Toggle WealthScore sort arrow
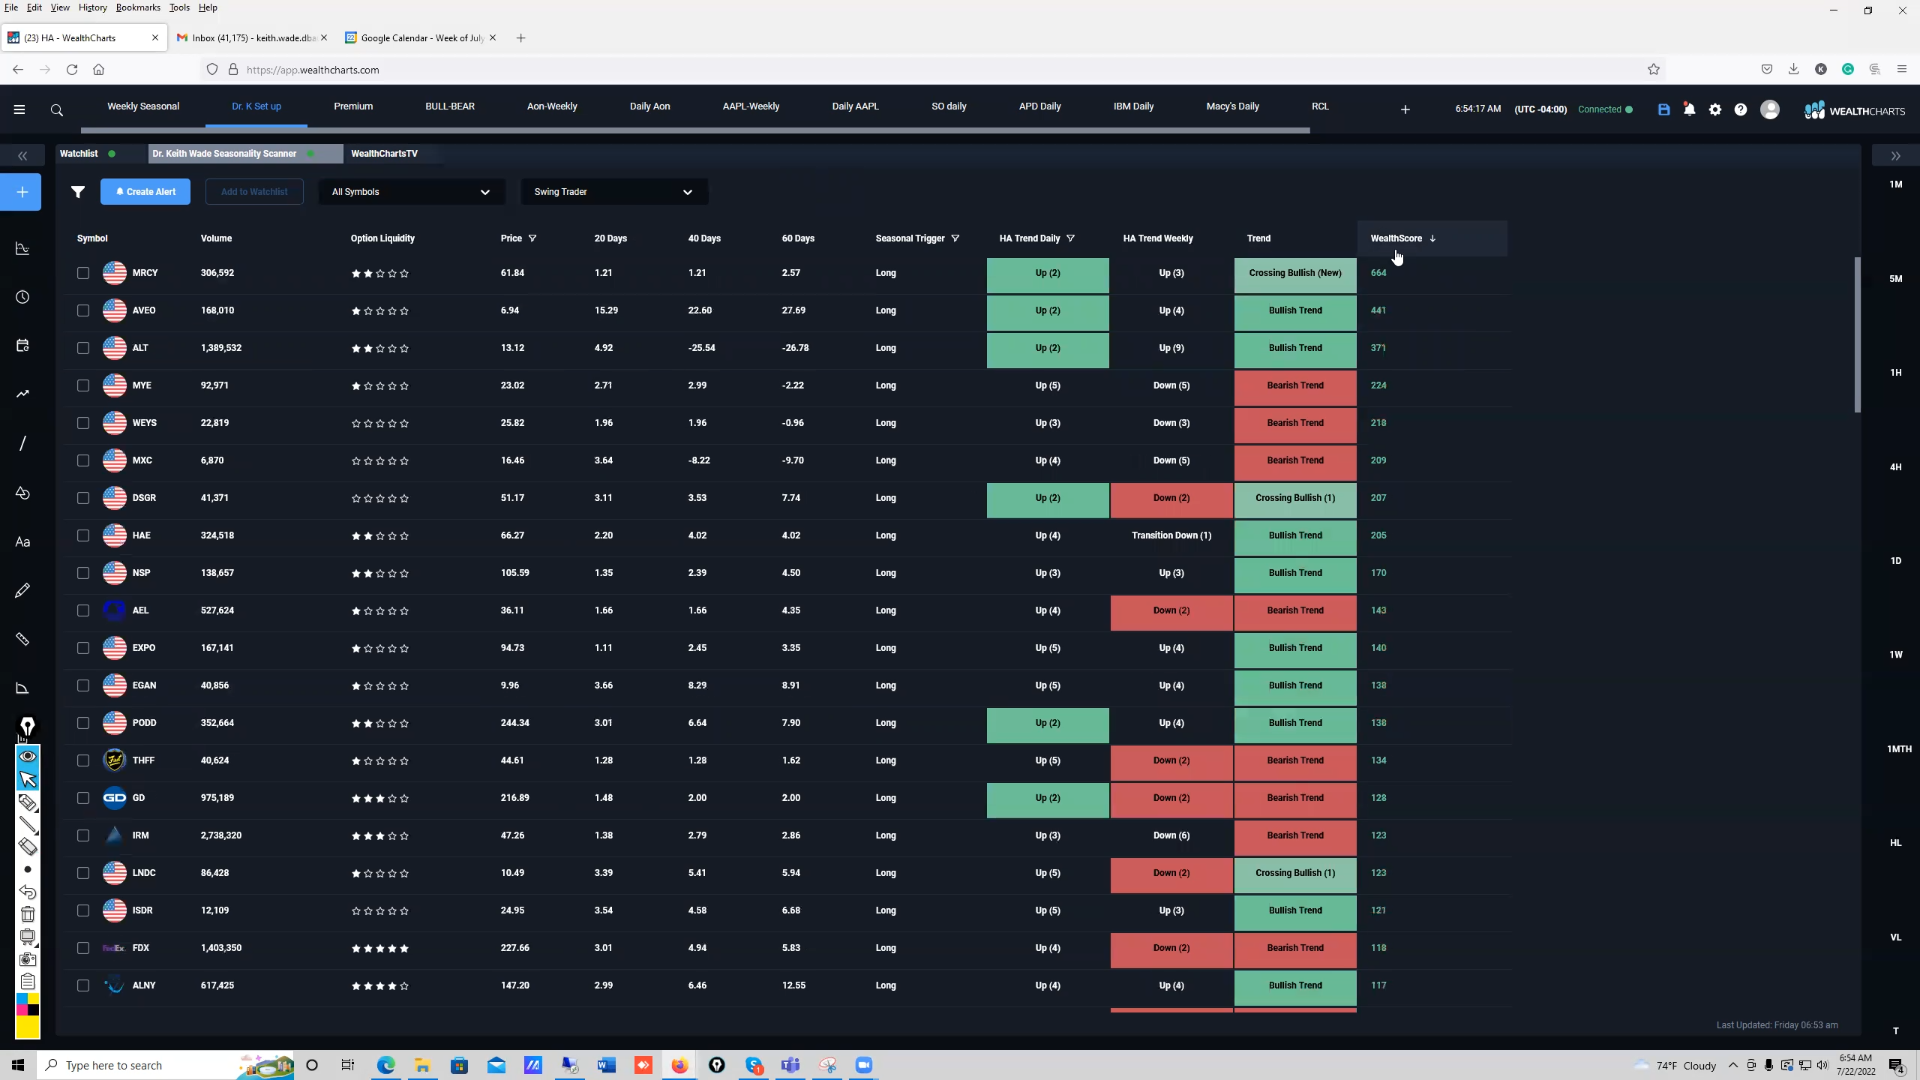 [1432, 239]
